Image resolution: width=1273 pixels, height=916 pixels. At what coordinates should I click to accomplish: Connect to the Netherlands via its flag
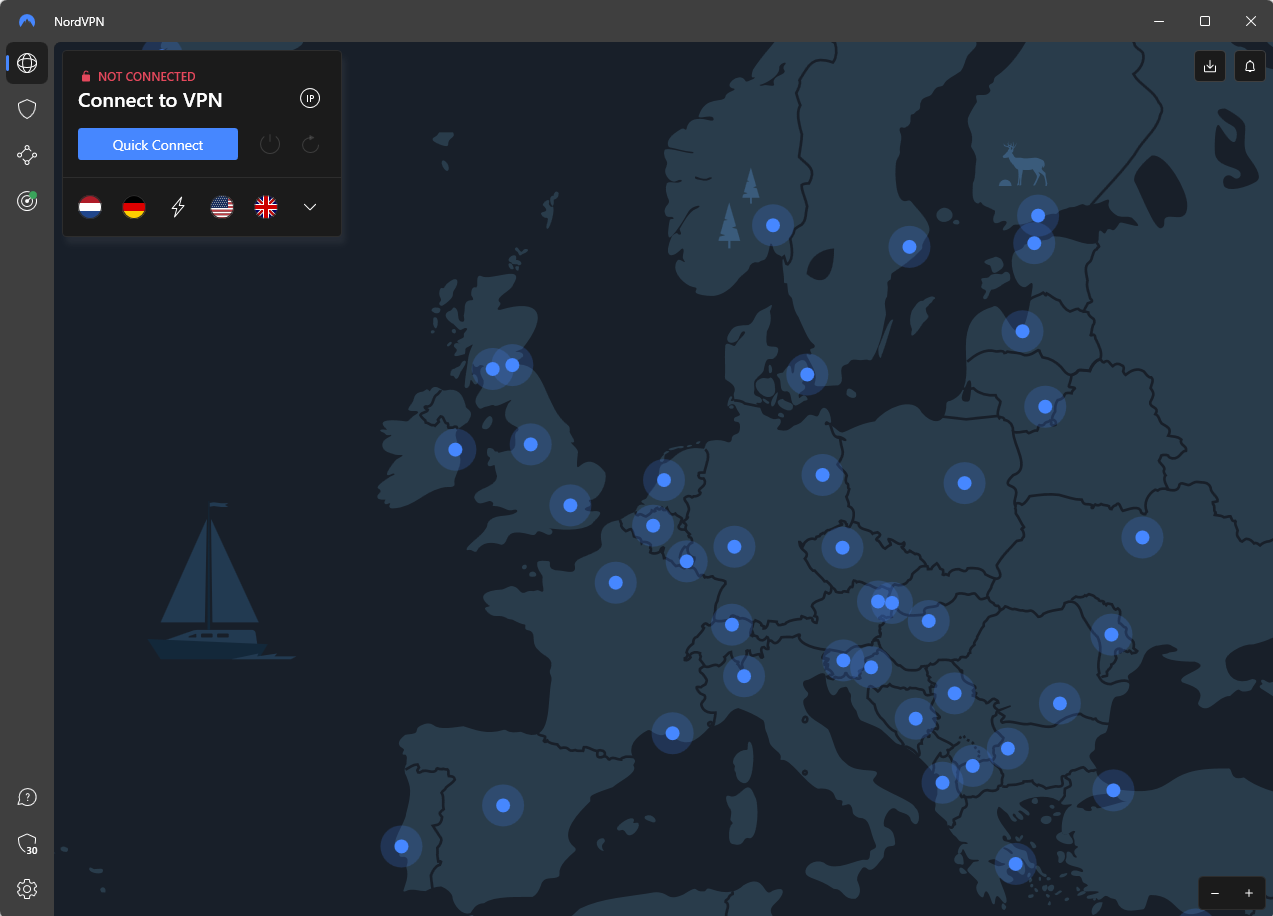point(90,207)
